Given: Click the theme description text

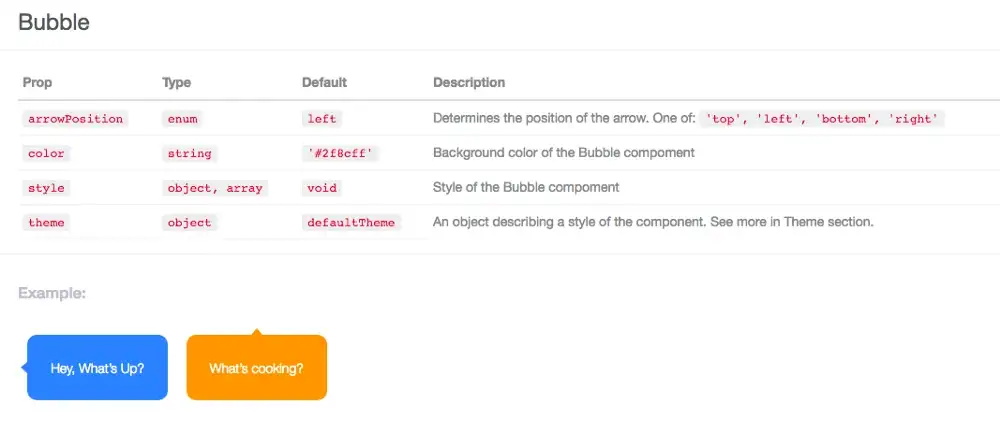Looking at the screenshot, I should (653, 222).
